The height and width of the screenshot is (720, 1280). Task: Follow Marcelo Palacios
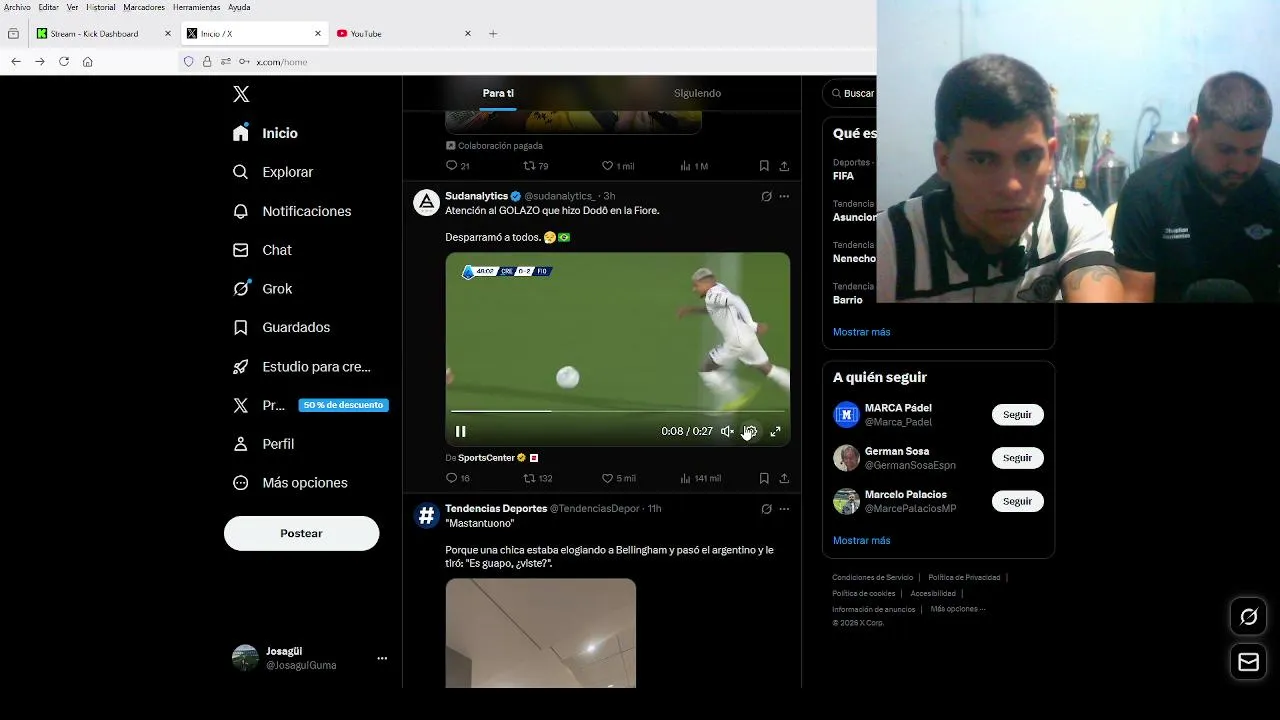click(x=1017, y=501)
